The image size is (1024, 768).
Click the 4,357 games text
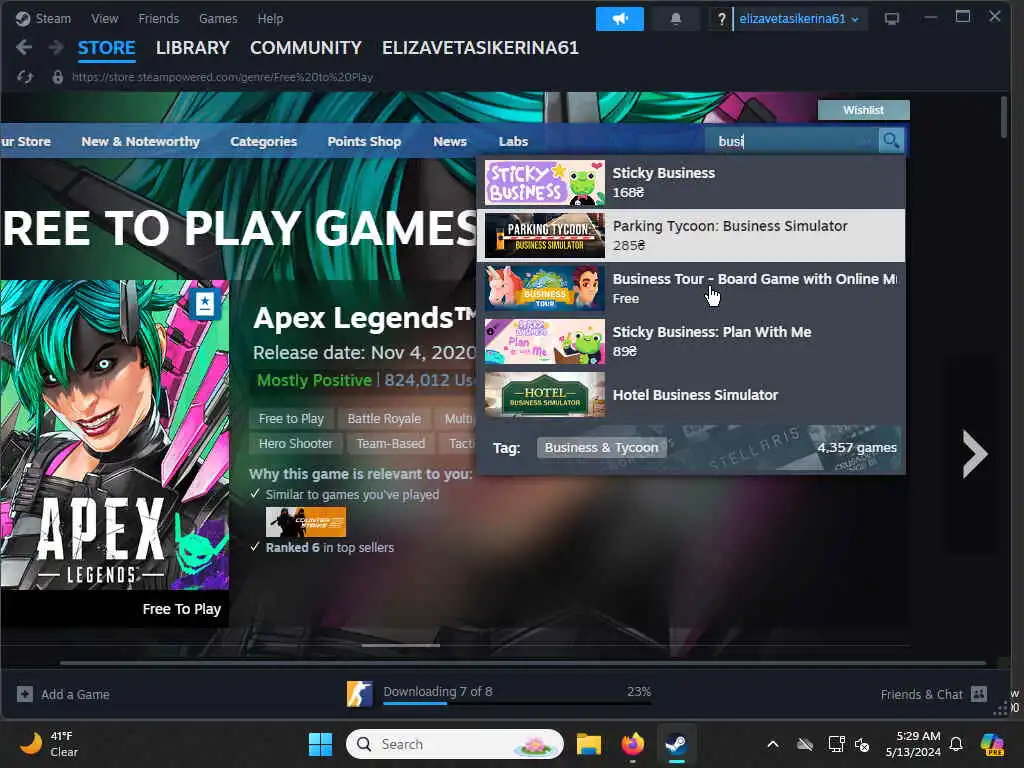857,447
